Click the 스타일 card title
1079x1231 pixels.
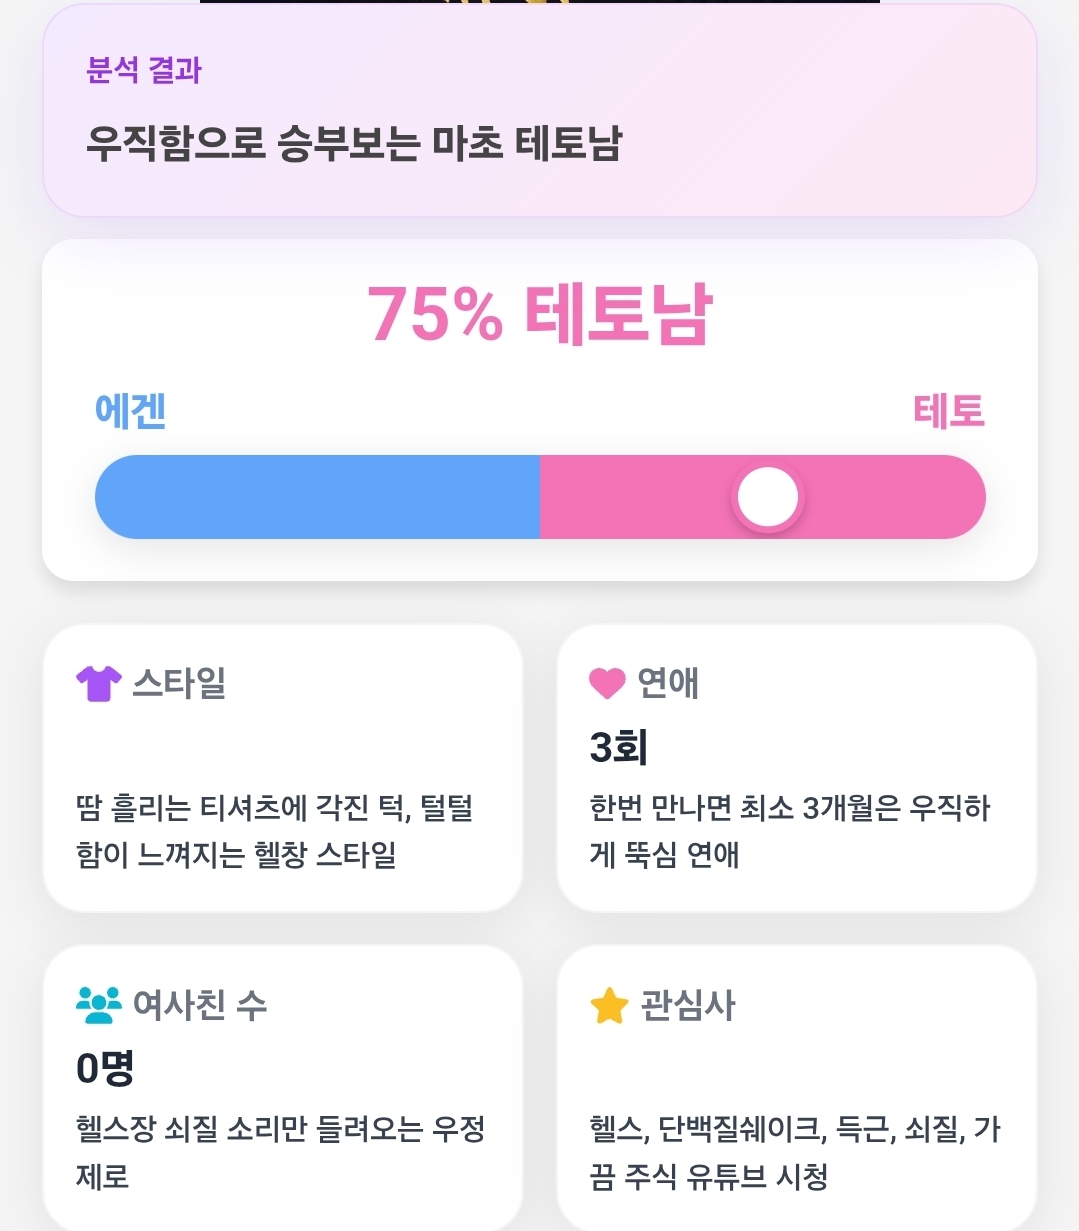tap(179, 684)
